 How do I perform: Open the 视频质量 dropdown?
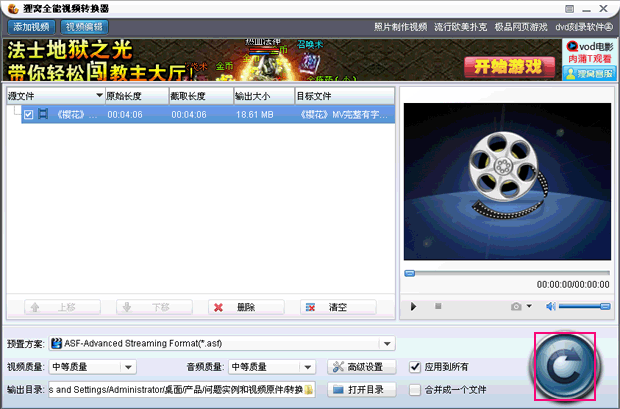point(128,367)
